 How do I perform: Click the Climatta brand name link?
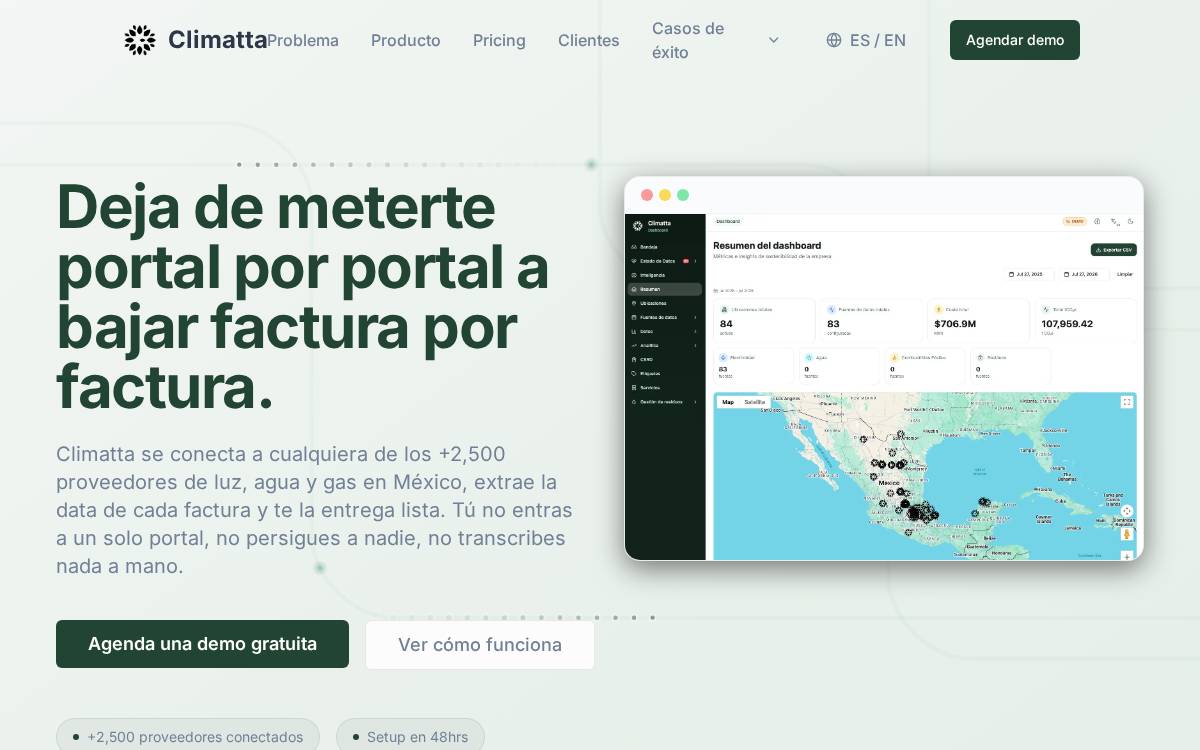coord(217,40)
